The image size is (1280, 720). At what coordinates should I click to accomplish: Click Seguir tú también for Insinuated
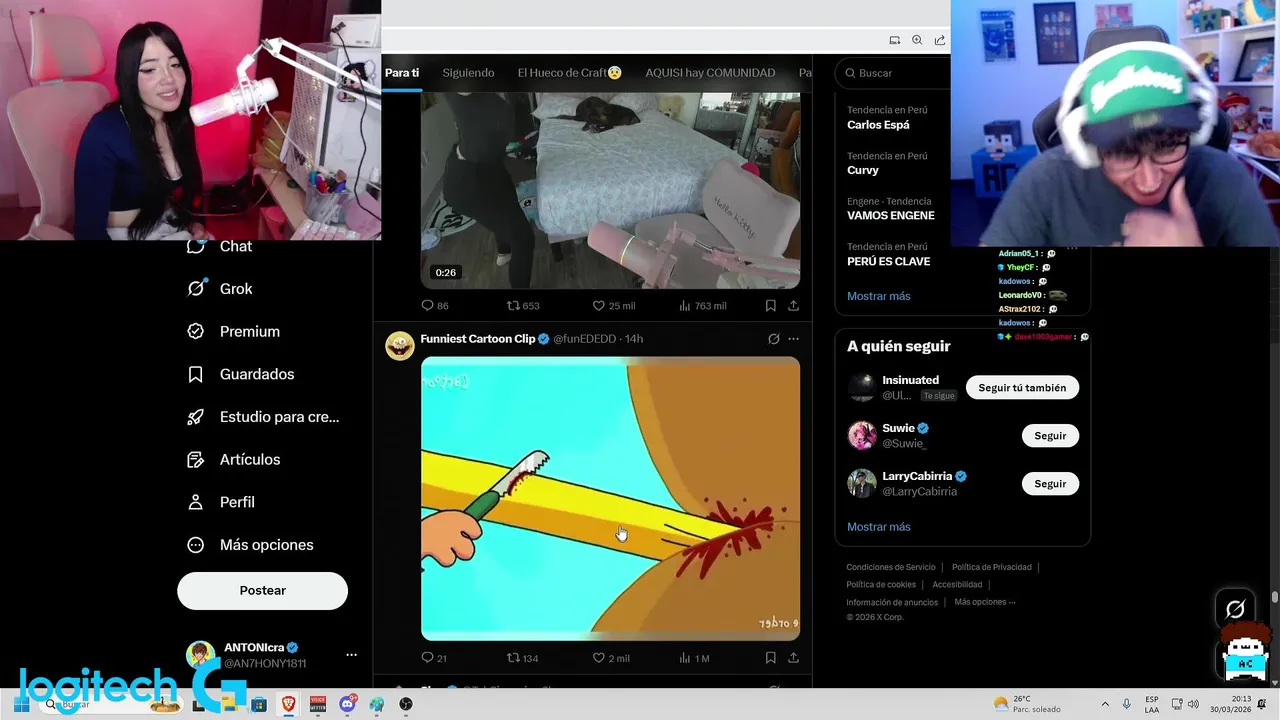click(x=1022, y=388)
